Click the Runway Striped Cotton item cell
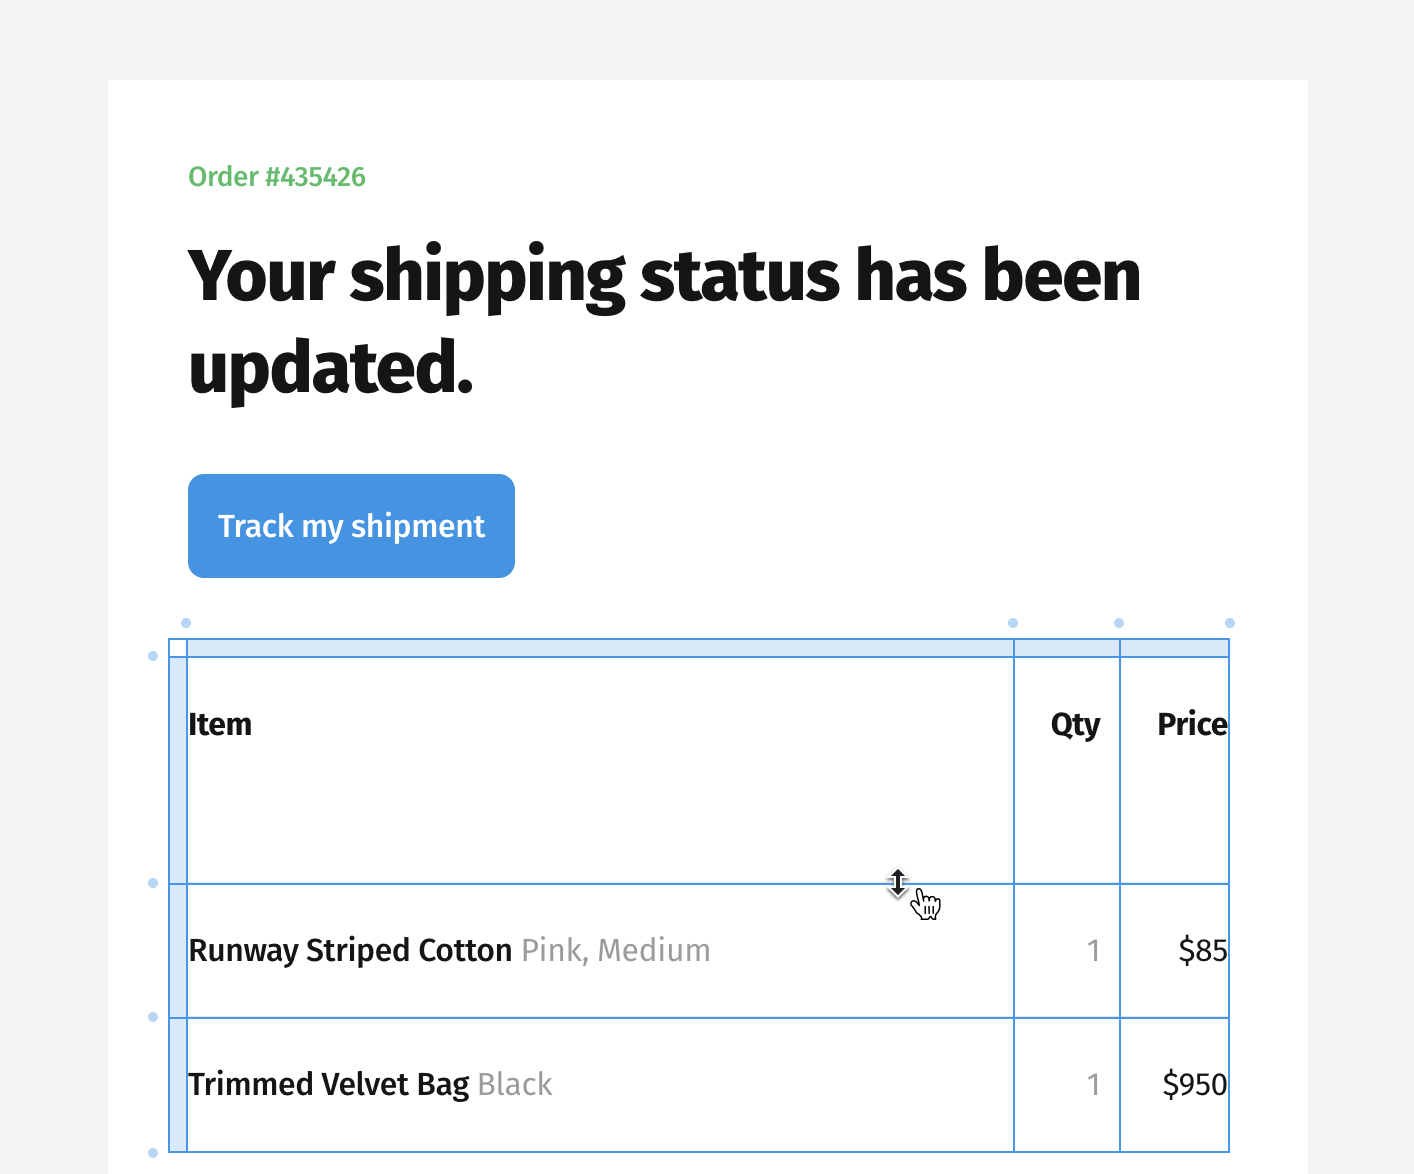 (600, 951)
